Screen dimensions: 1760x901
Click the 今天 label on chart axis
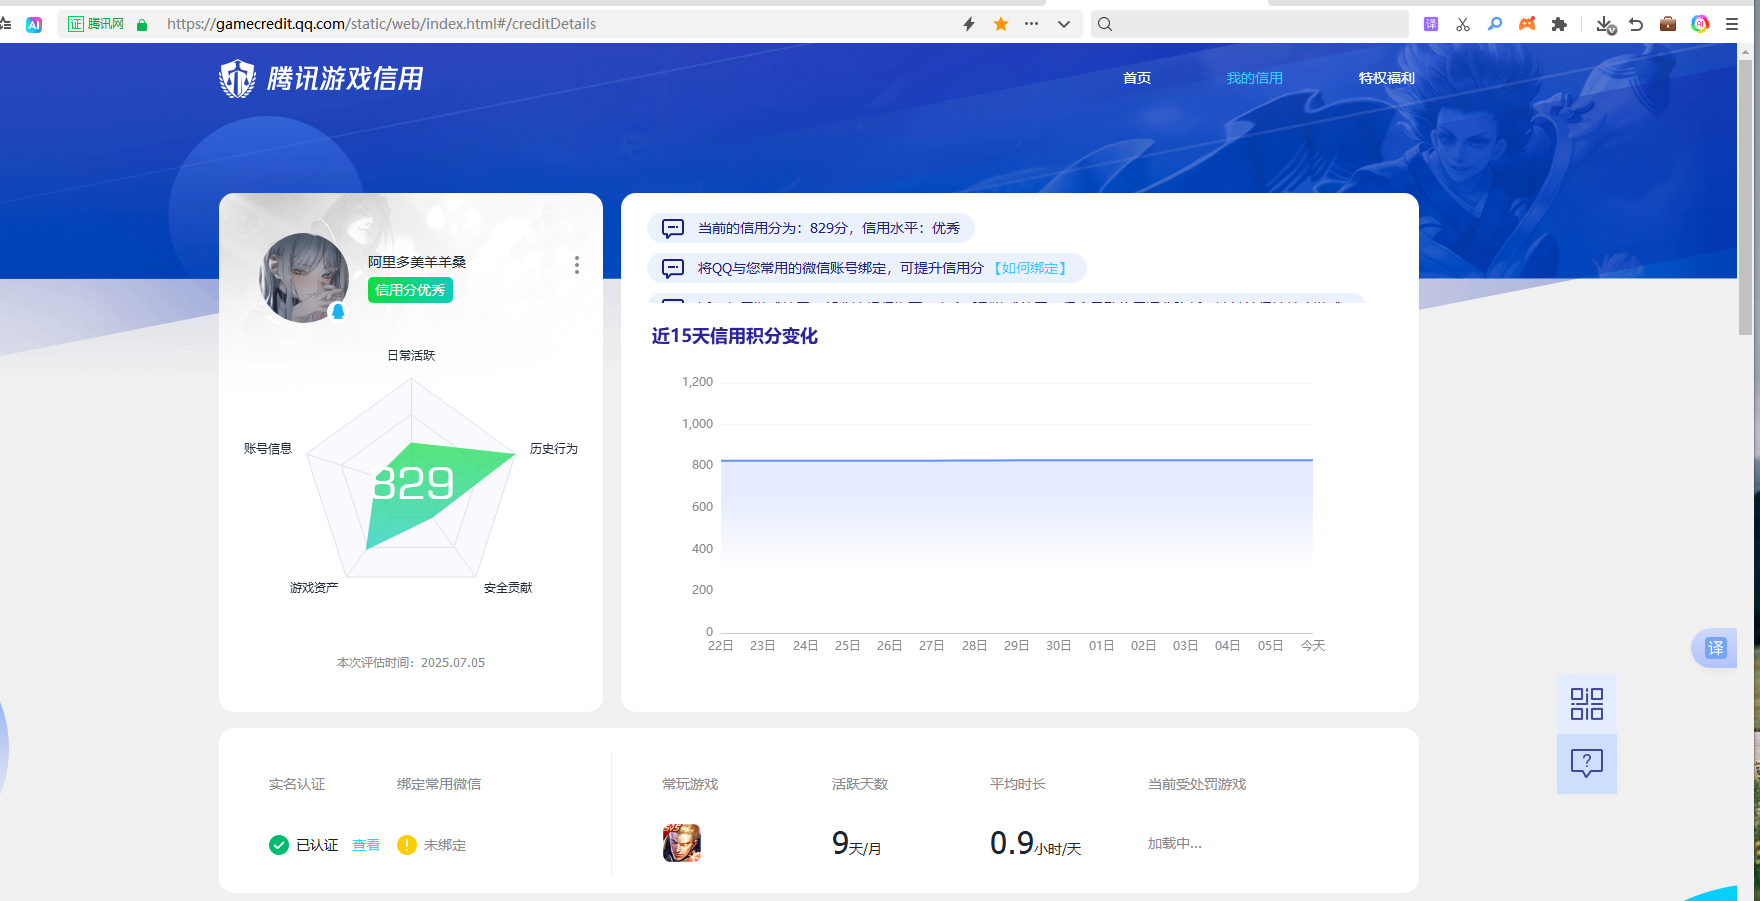1313,646
